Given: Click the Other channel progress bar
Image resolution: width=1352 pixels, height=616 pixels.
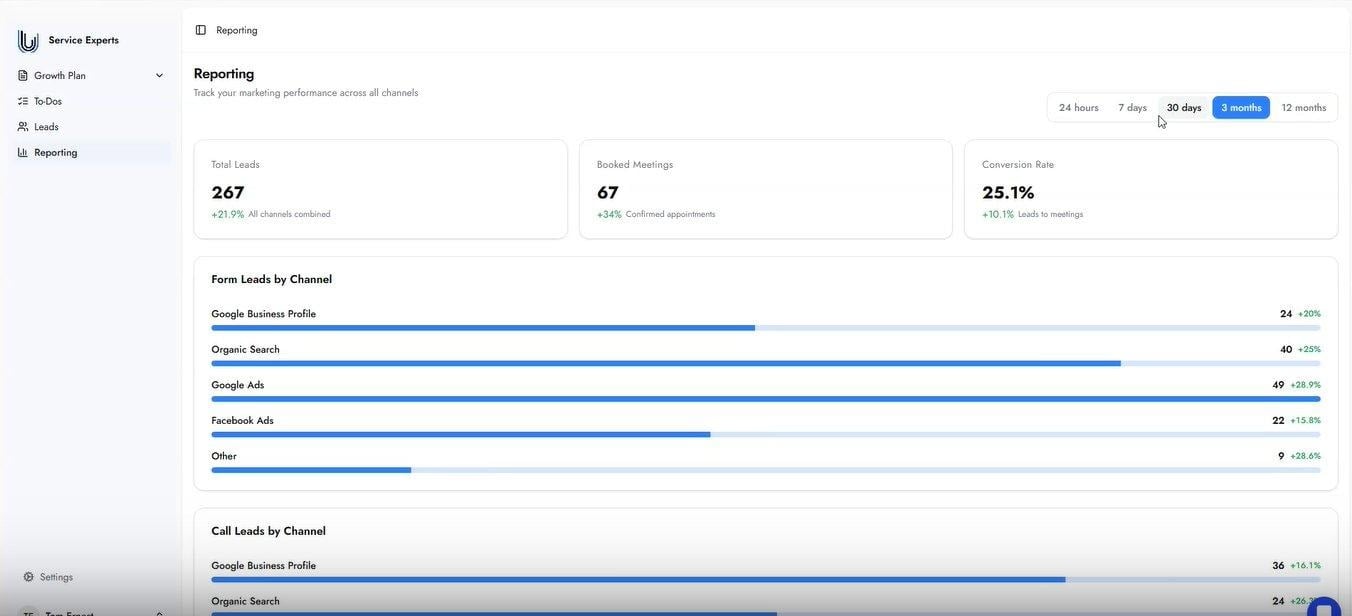Looking at the screenshot, I should (x=766, y=470).
